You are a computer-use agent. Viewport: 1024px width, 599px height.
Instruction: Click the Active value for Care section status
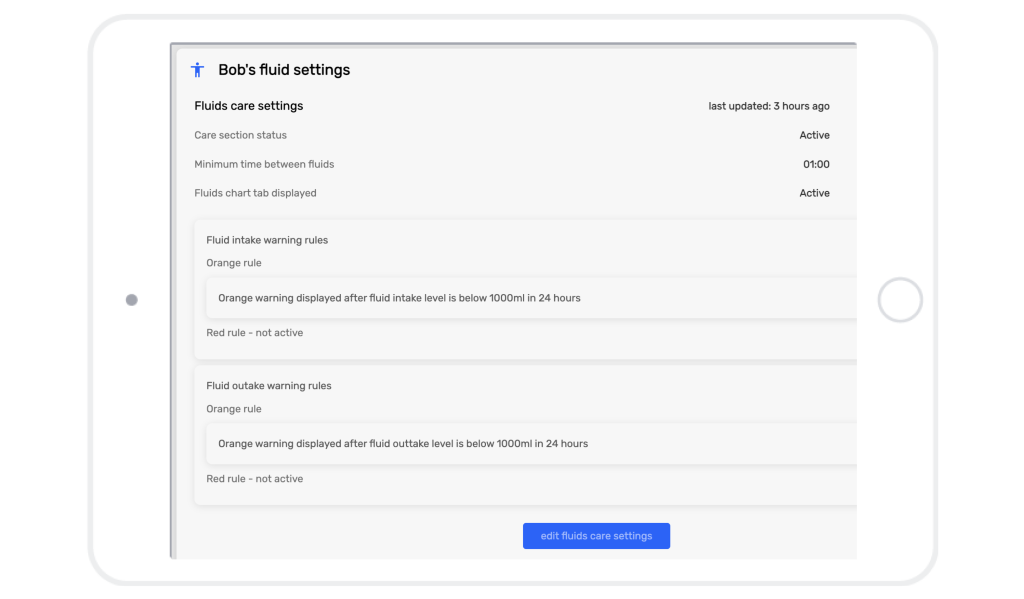[x=814, y=135]
